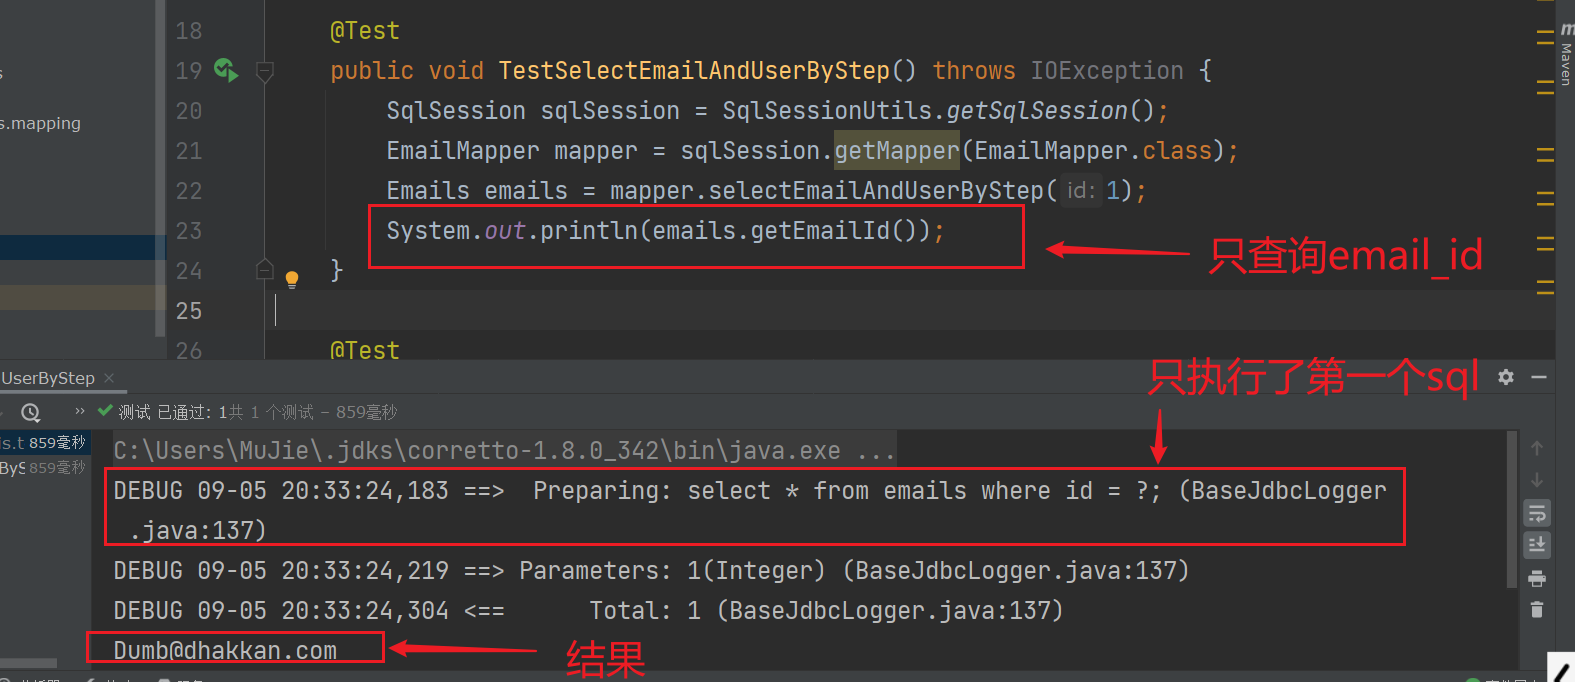Screen dimensions: 1575x682
Task: Place cursor on empty line 25
Action: click(700, 311)
